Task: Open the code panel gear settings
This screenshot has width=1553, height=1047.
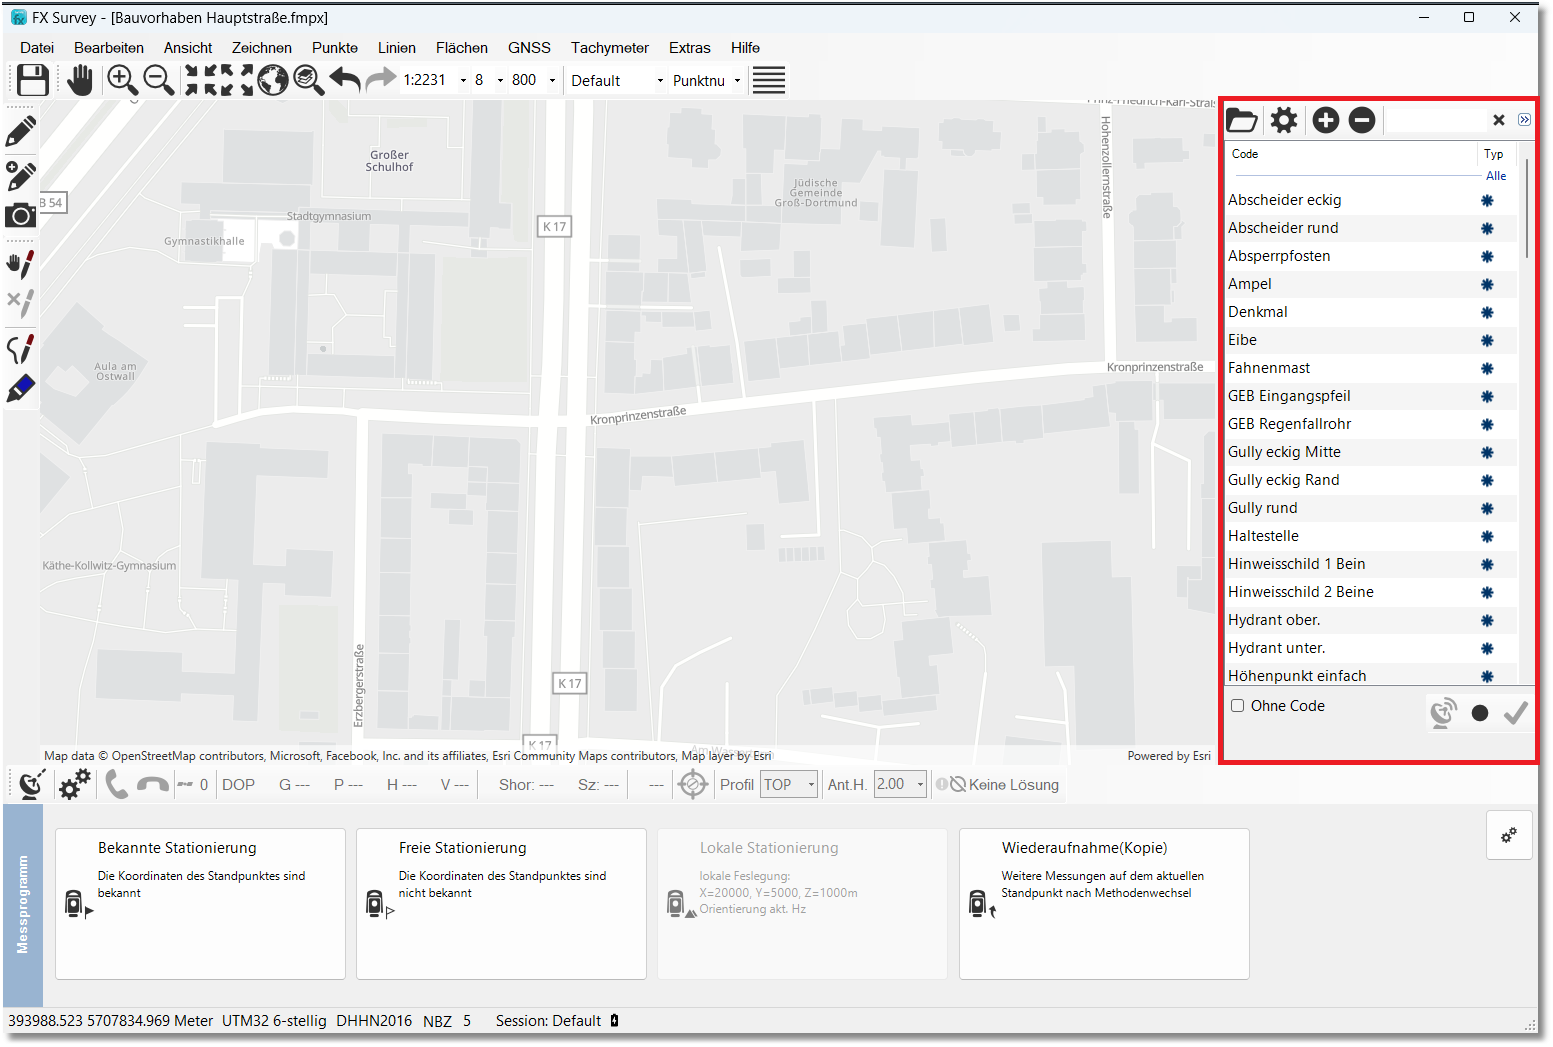Action: pyautogui.click(x=1284, y=121)
